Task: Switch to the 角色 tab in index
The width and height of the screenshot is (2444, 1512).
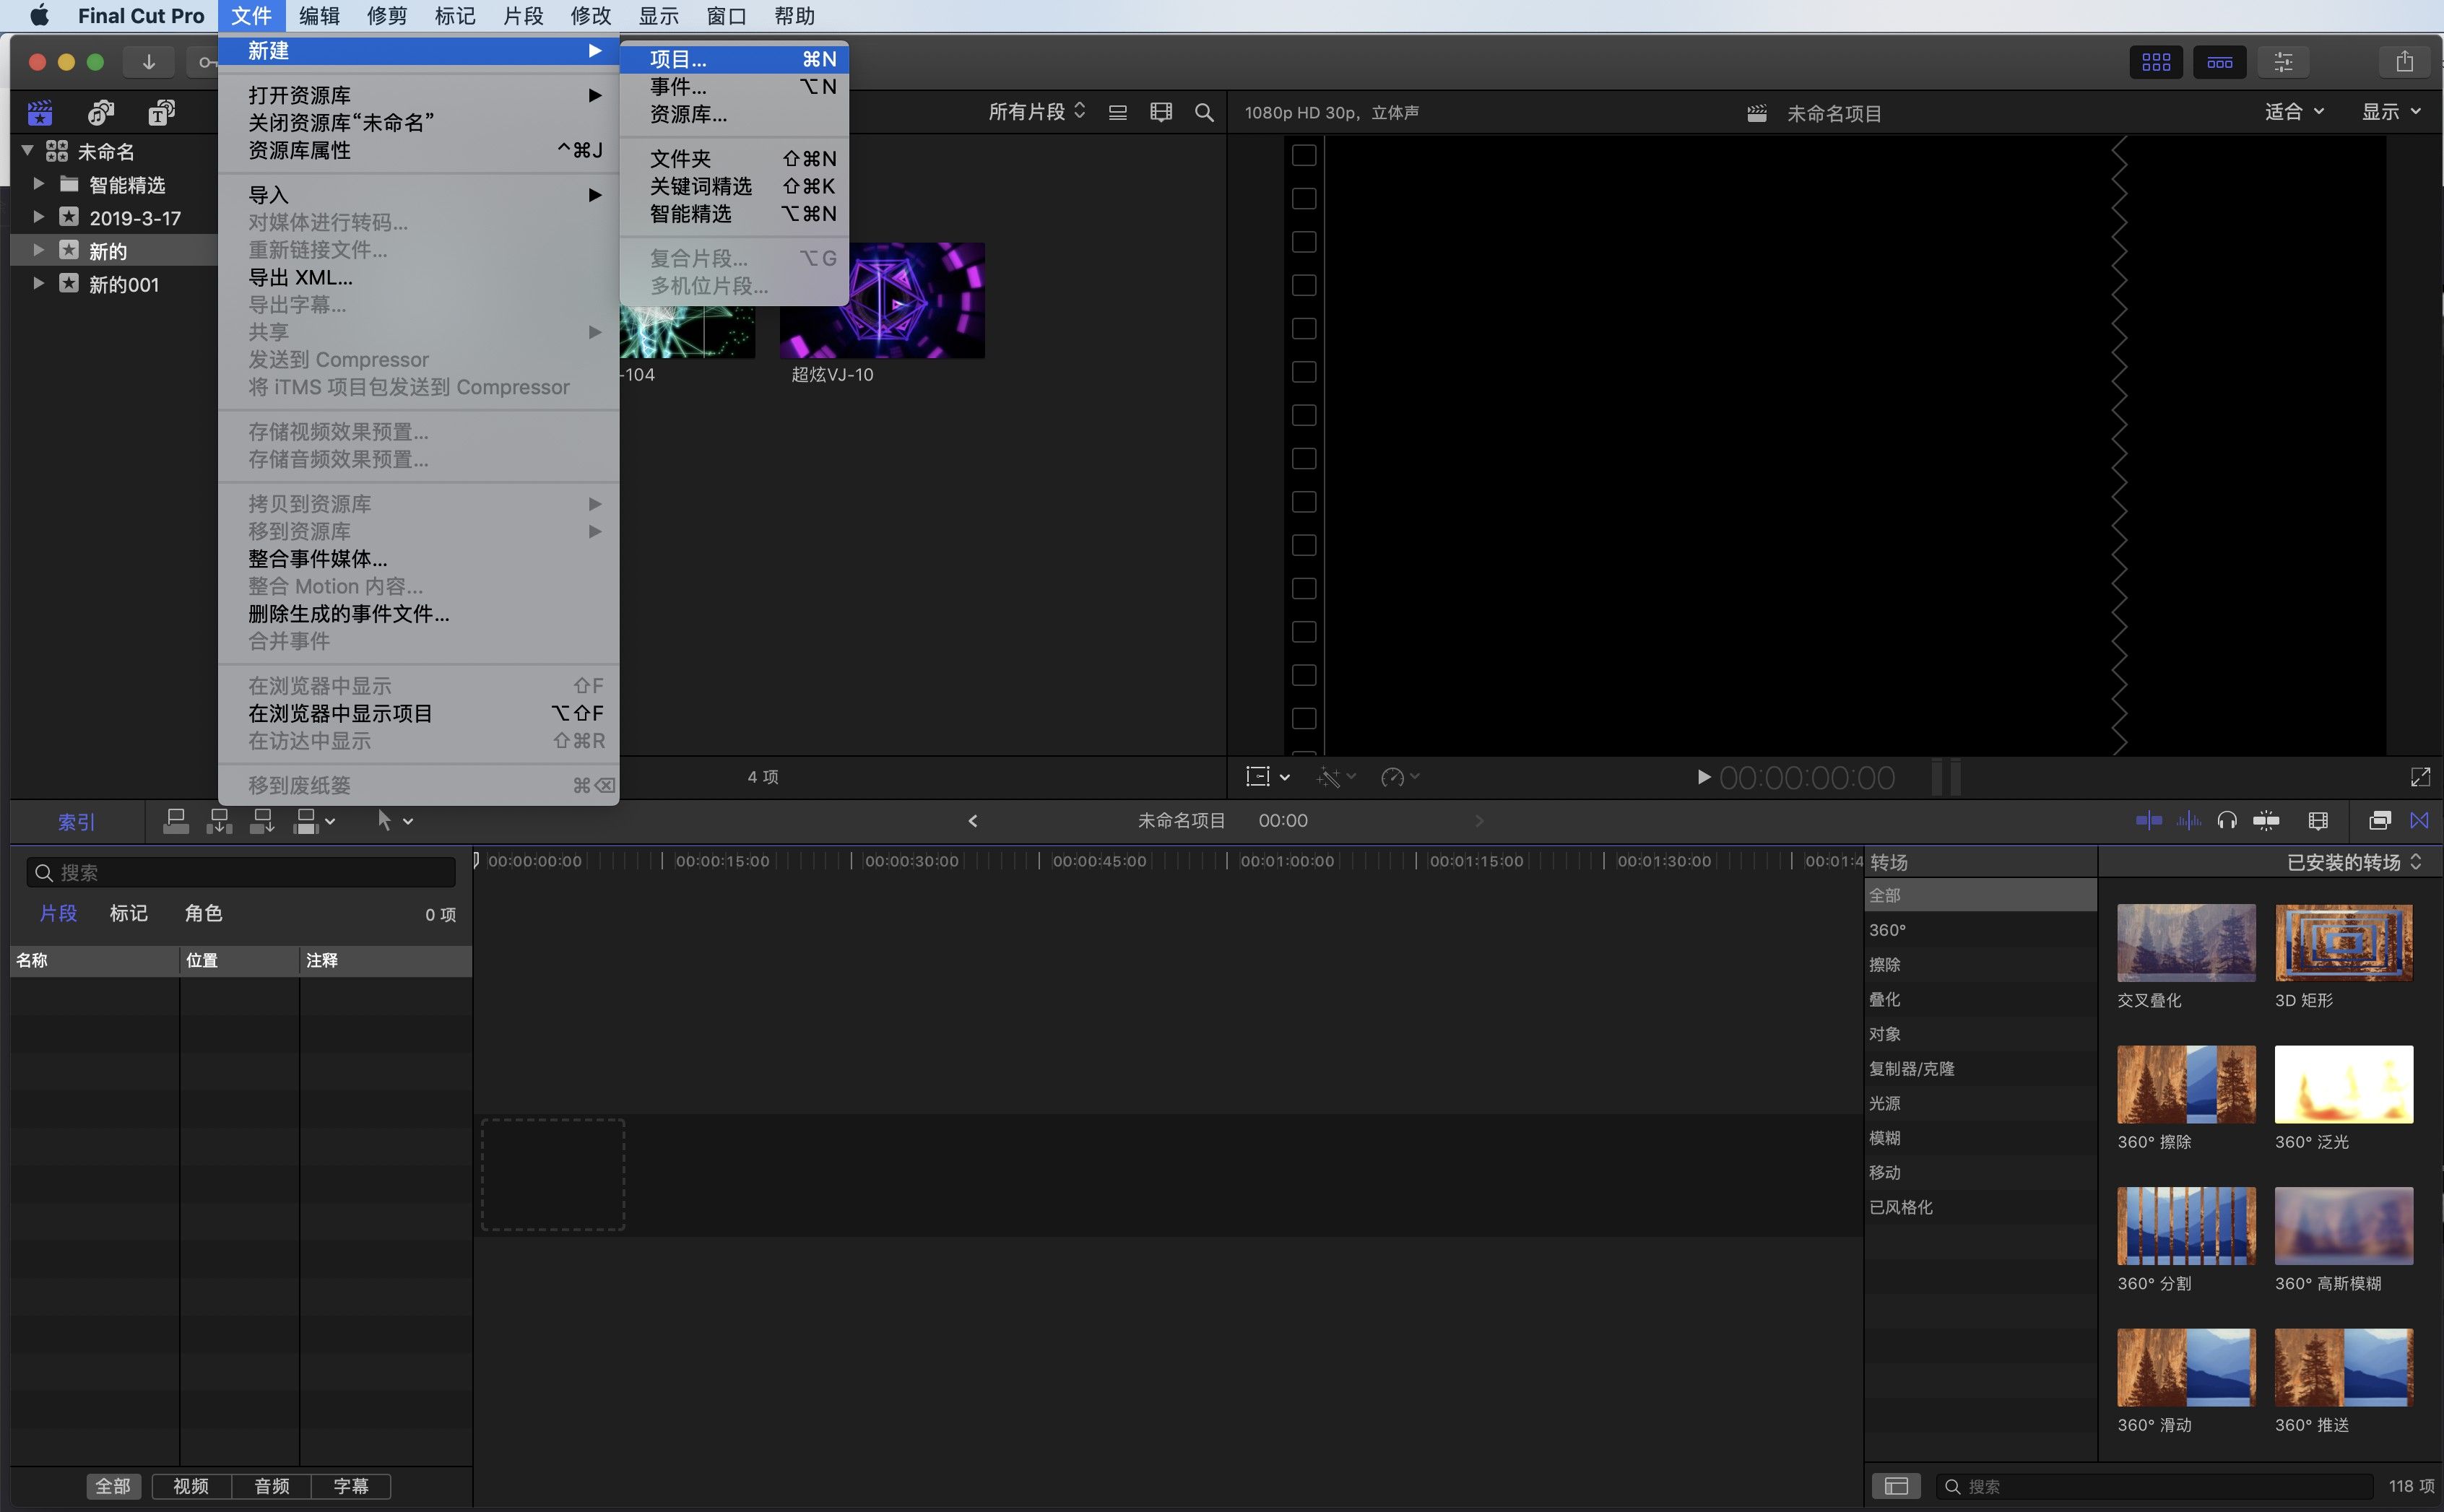Action: (203, 913)
